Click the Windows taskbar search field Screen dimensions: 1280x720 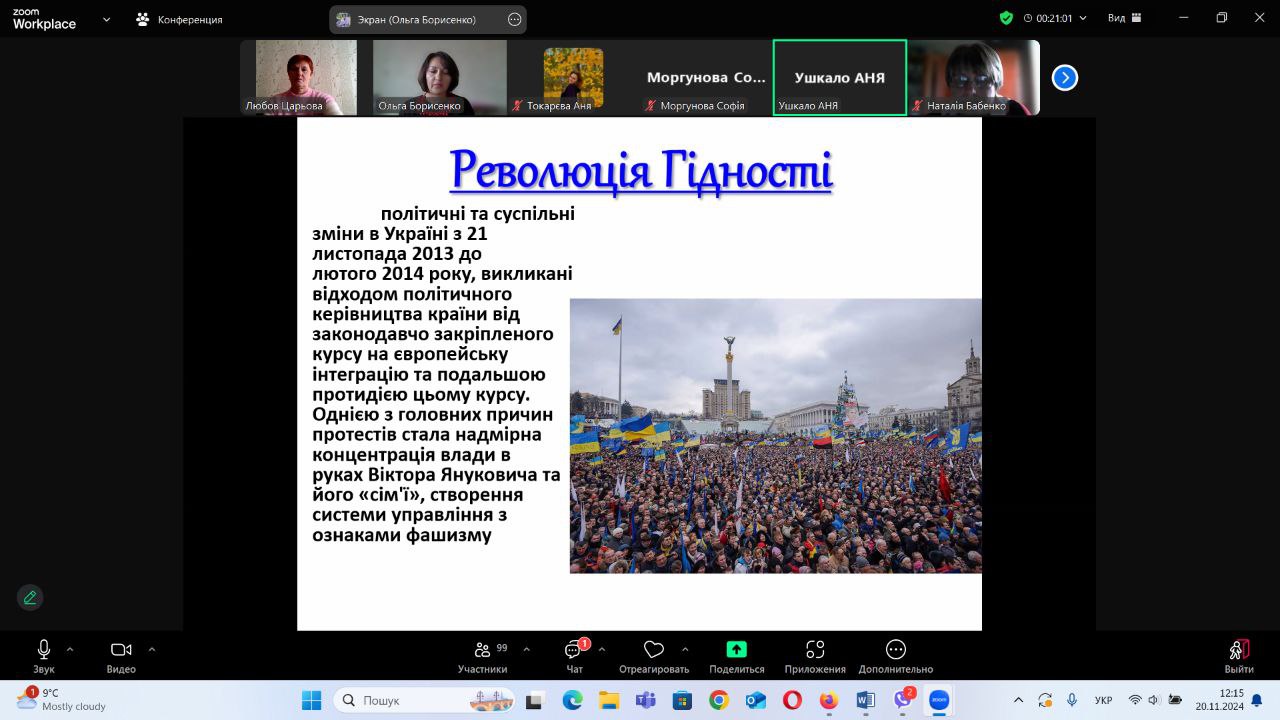pyautogui.click(x=424, y=700)
